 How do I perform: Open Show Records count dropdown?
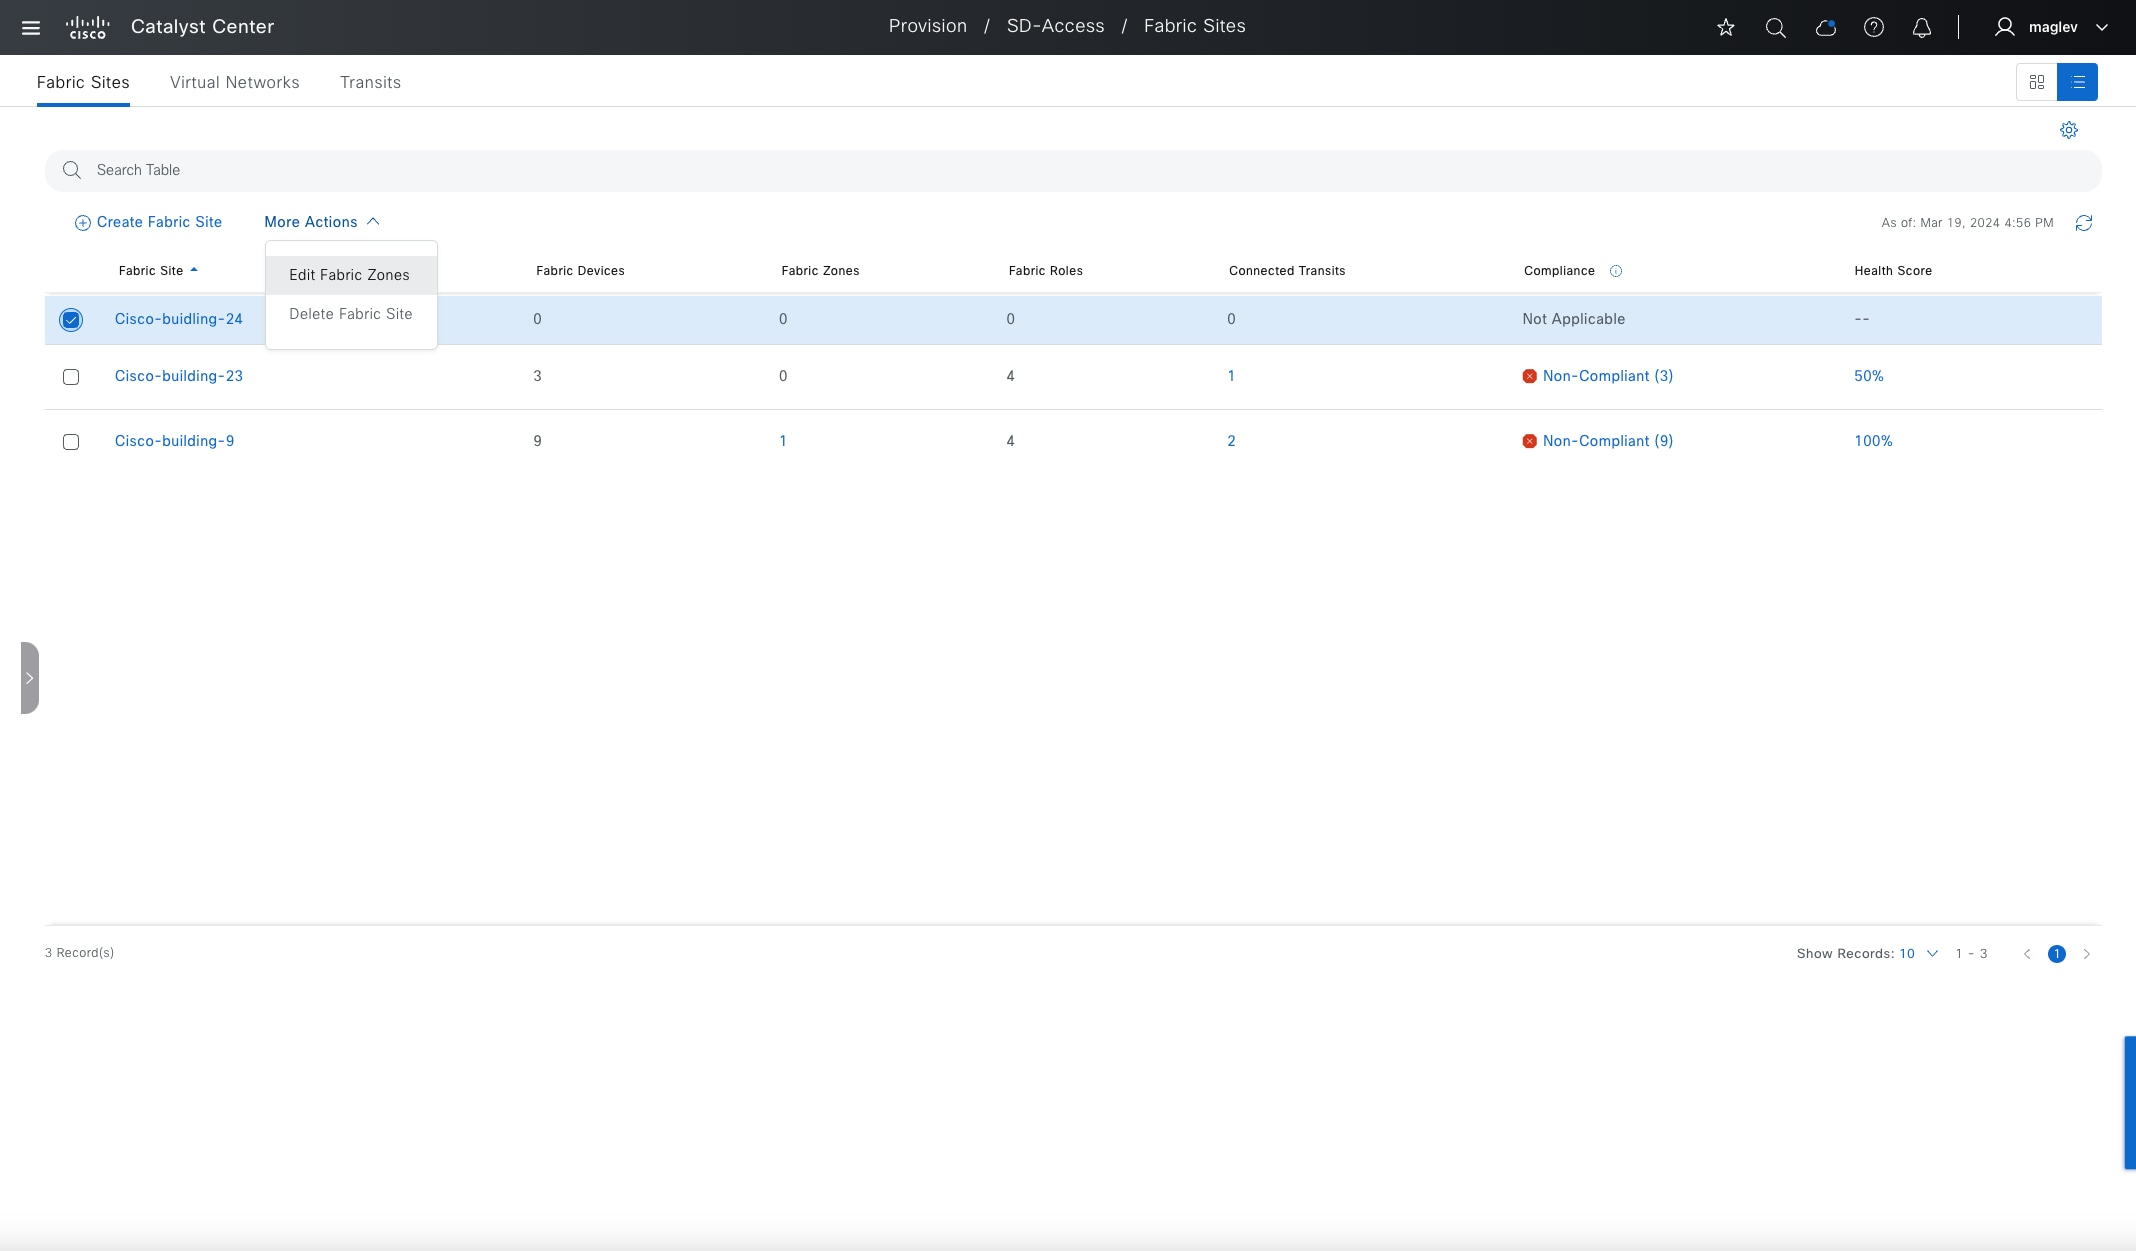[x=1918, y=954]
